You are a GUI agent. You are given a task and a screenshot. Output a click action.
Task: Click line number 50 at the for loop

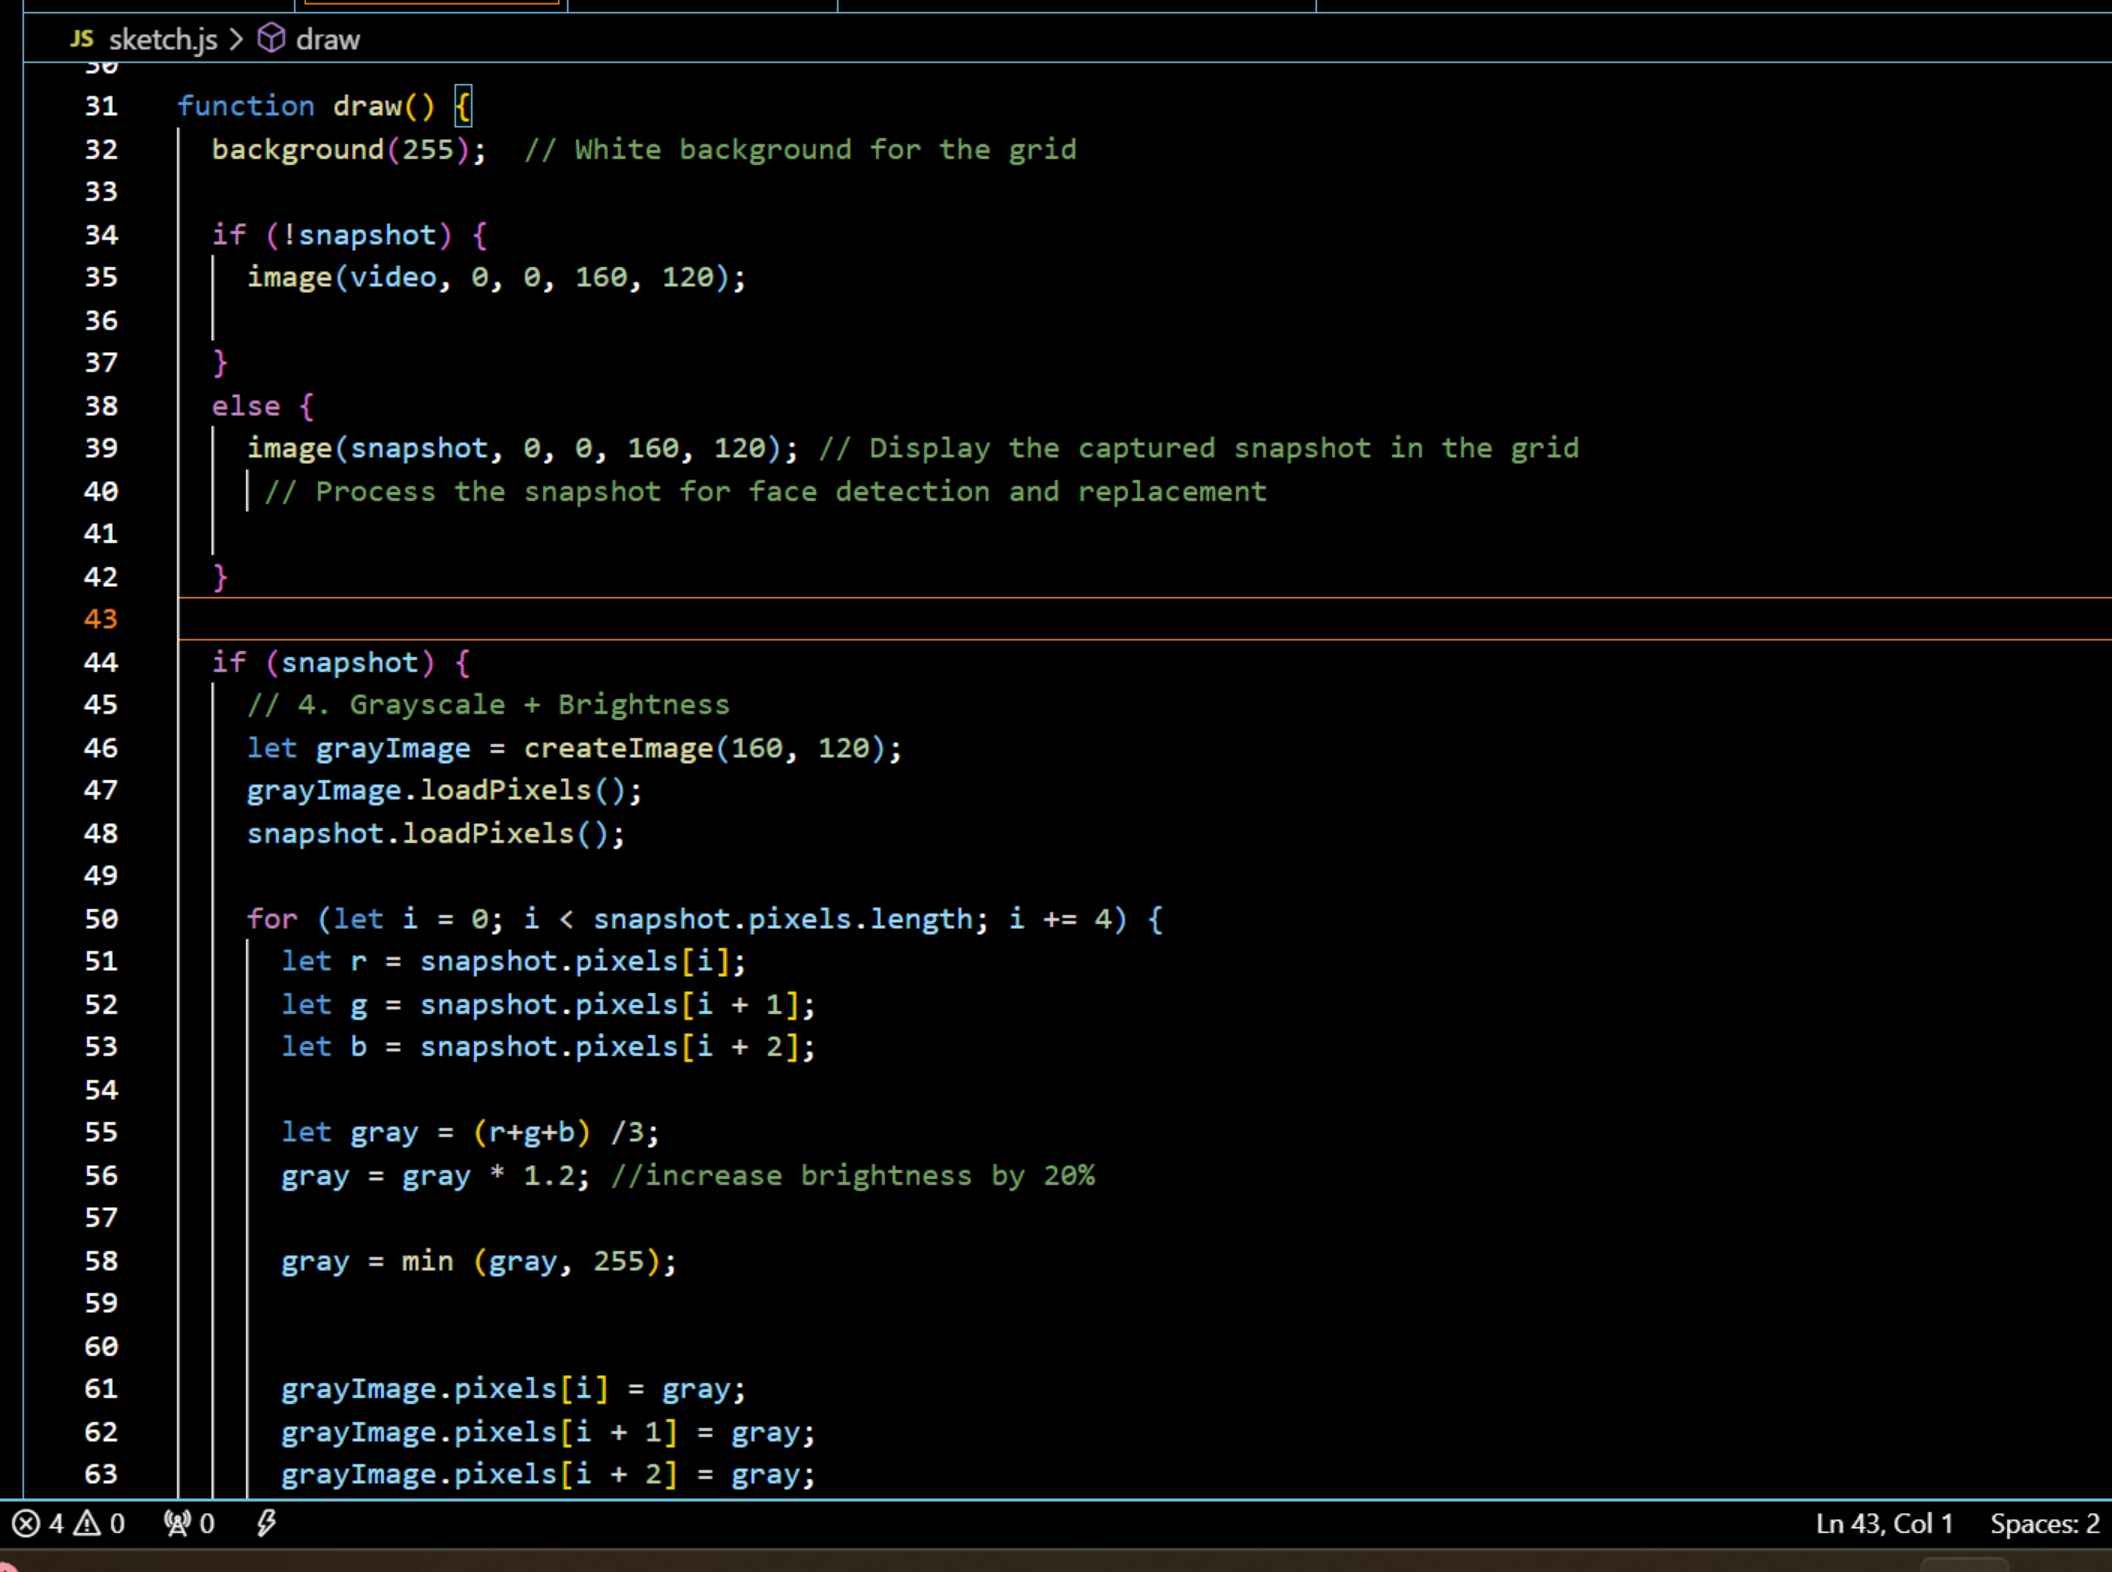coord(101,919)
